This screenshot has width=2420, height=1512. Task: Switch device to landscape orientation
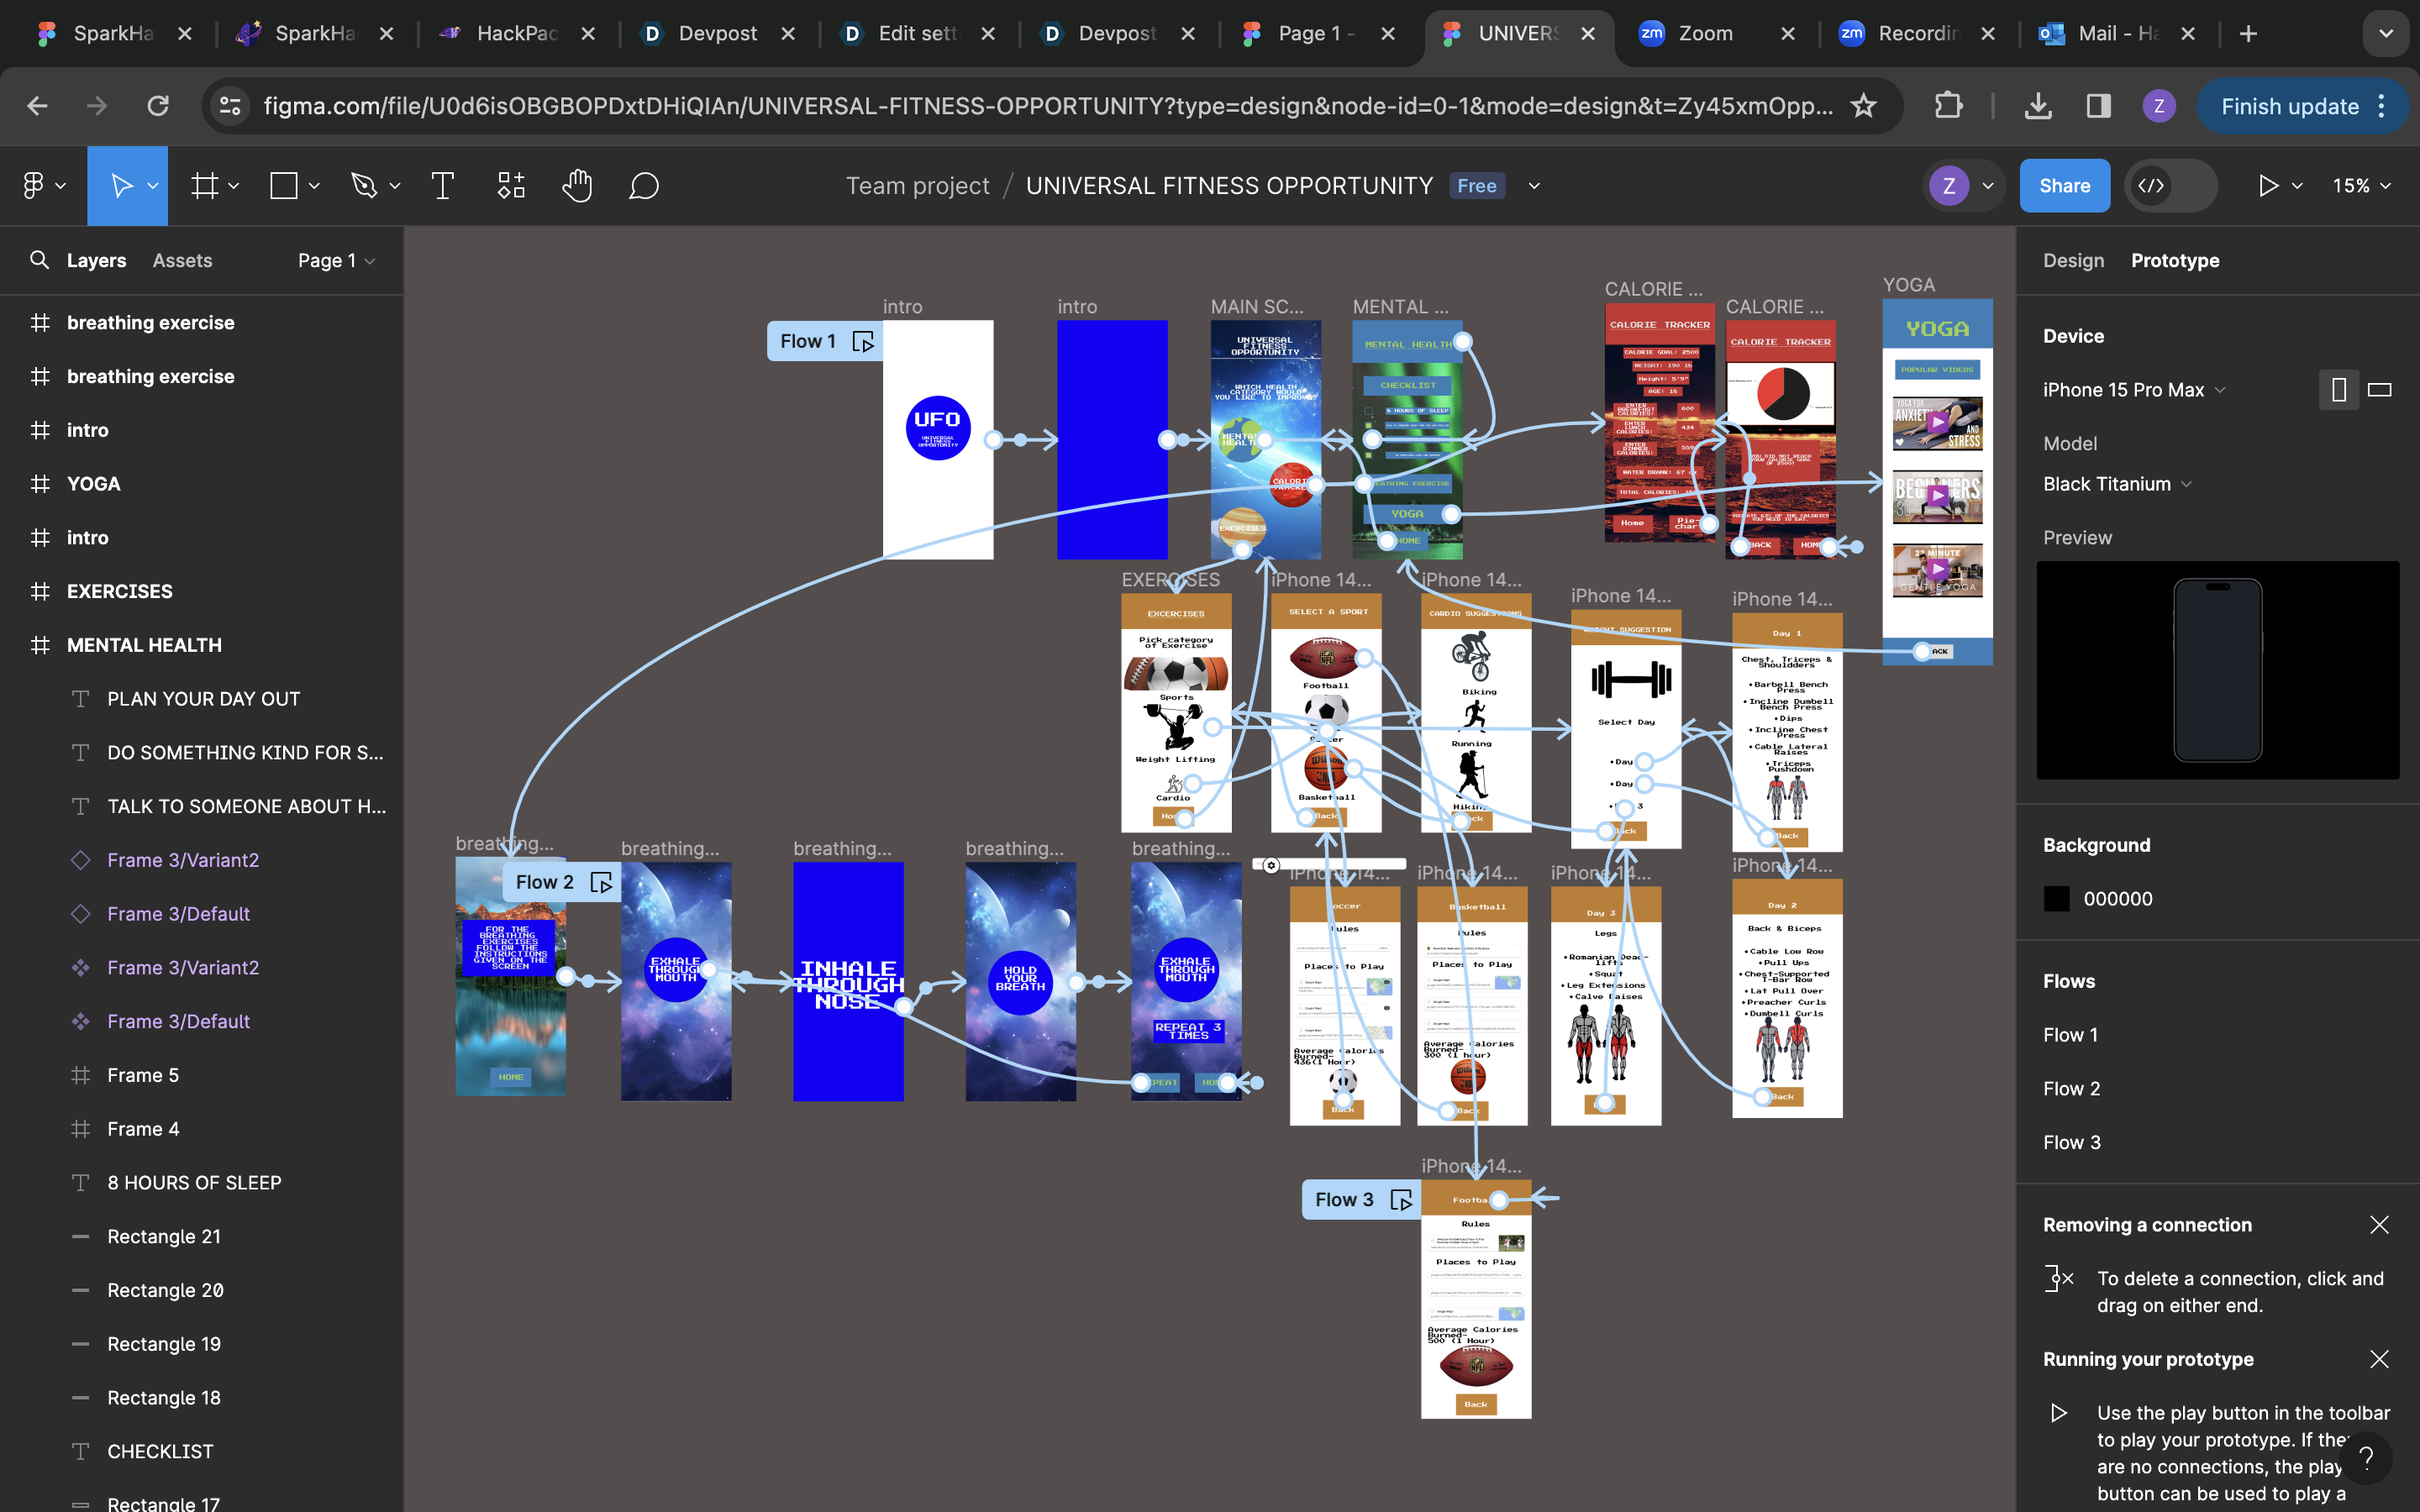2380,390
